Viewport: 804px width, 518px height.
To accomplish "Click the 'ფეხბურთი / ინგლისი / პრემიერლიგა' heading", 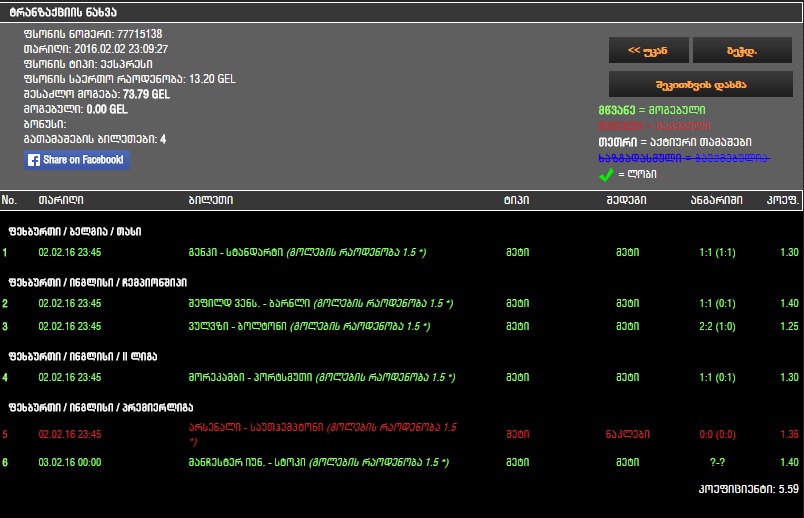I will click(x=100, y=408).
